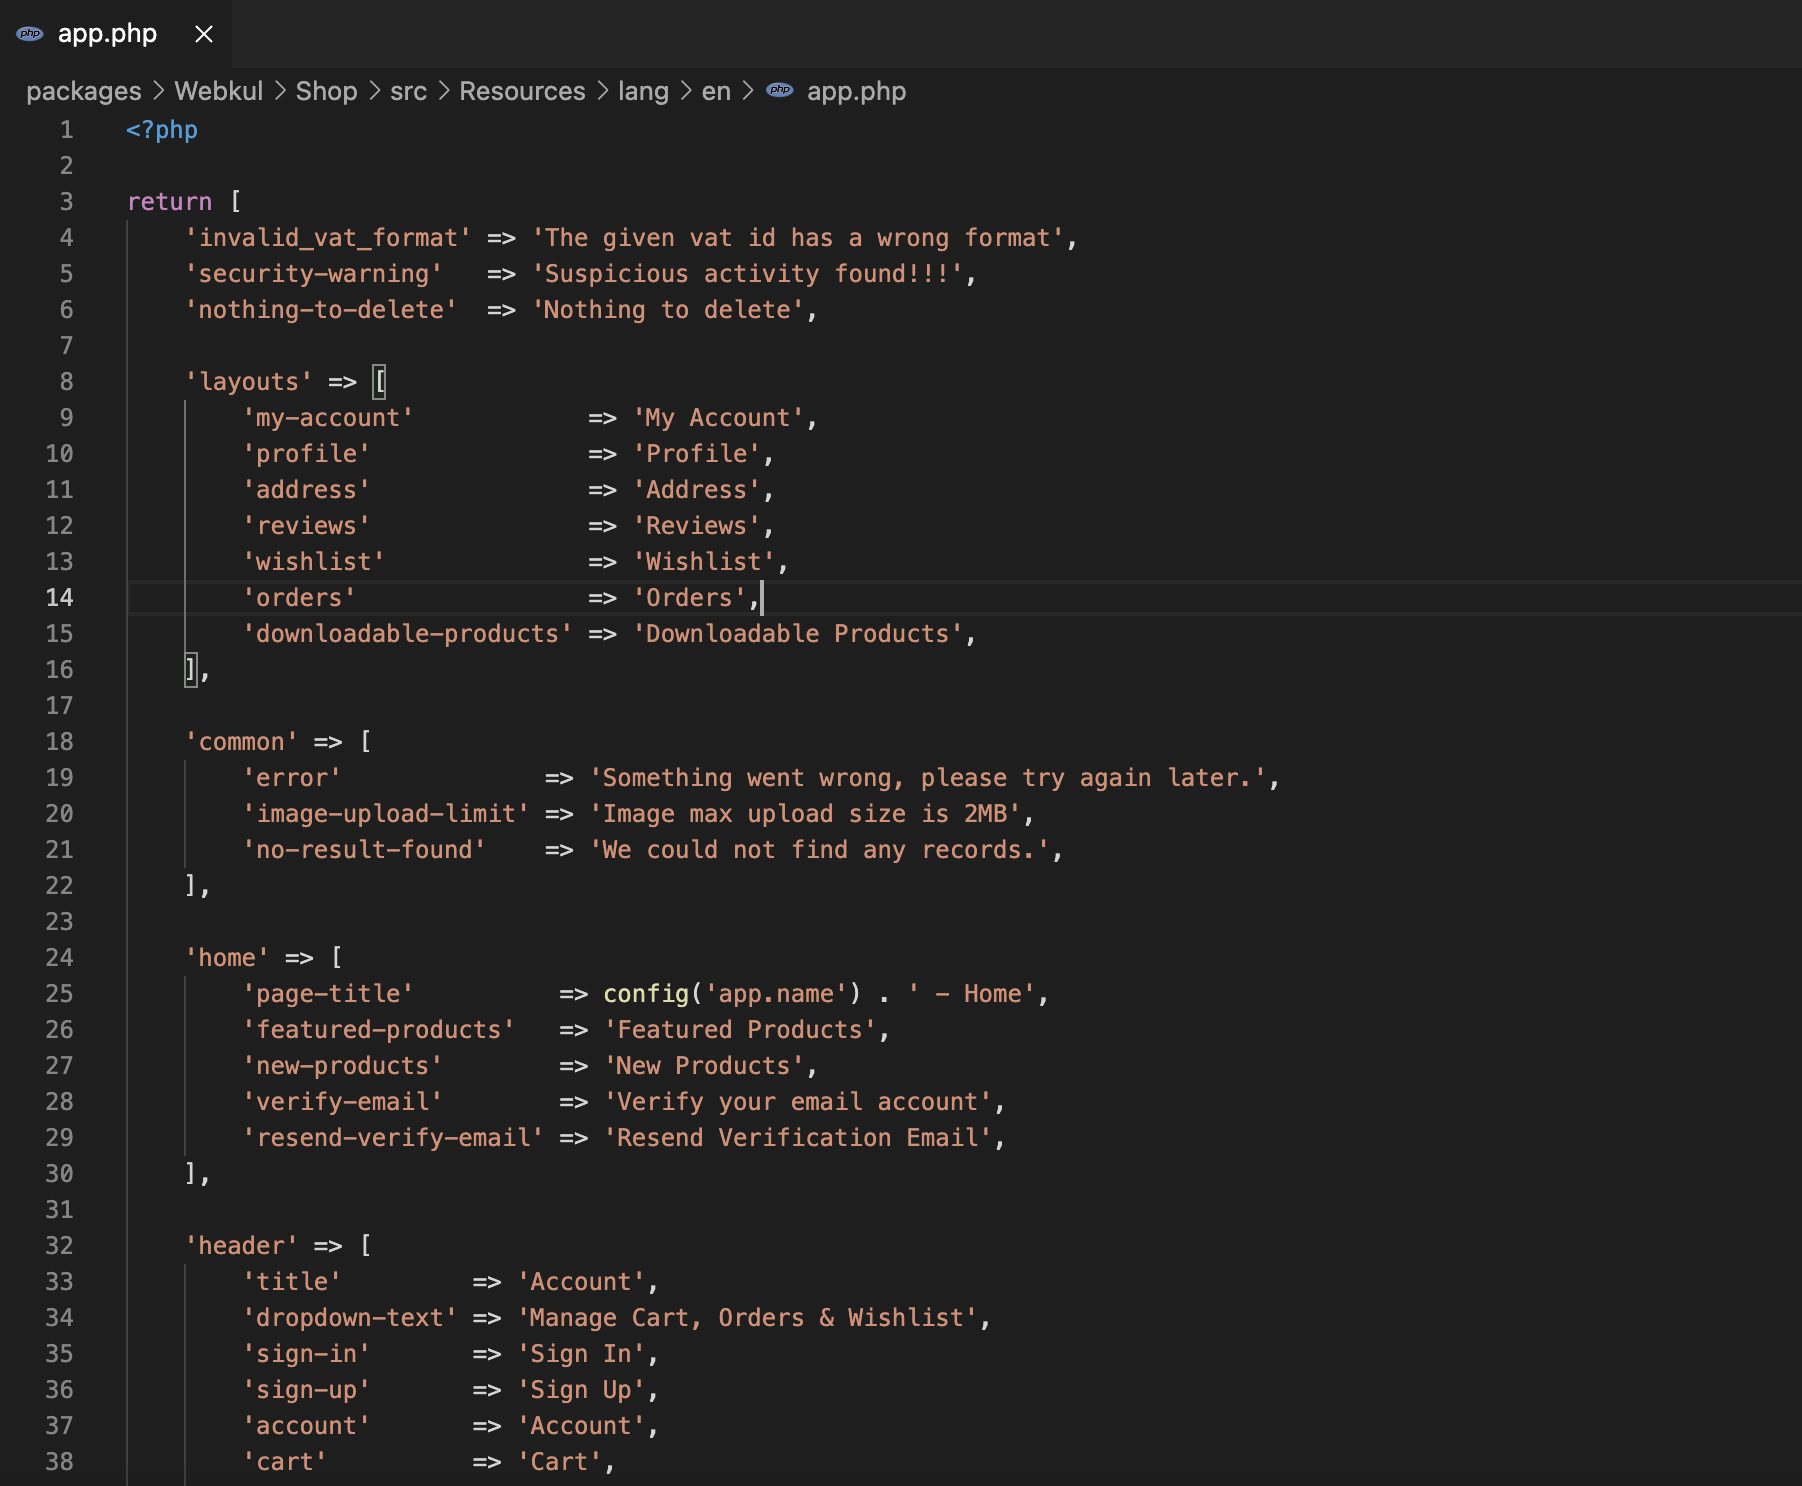Select the app.php editor tab

(x=115, y=34)
